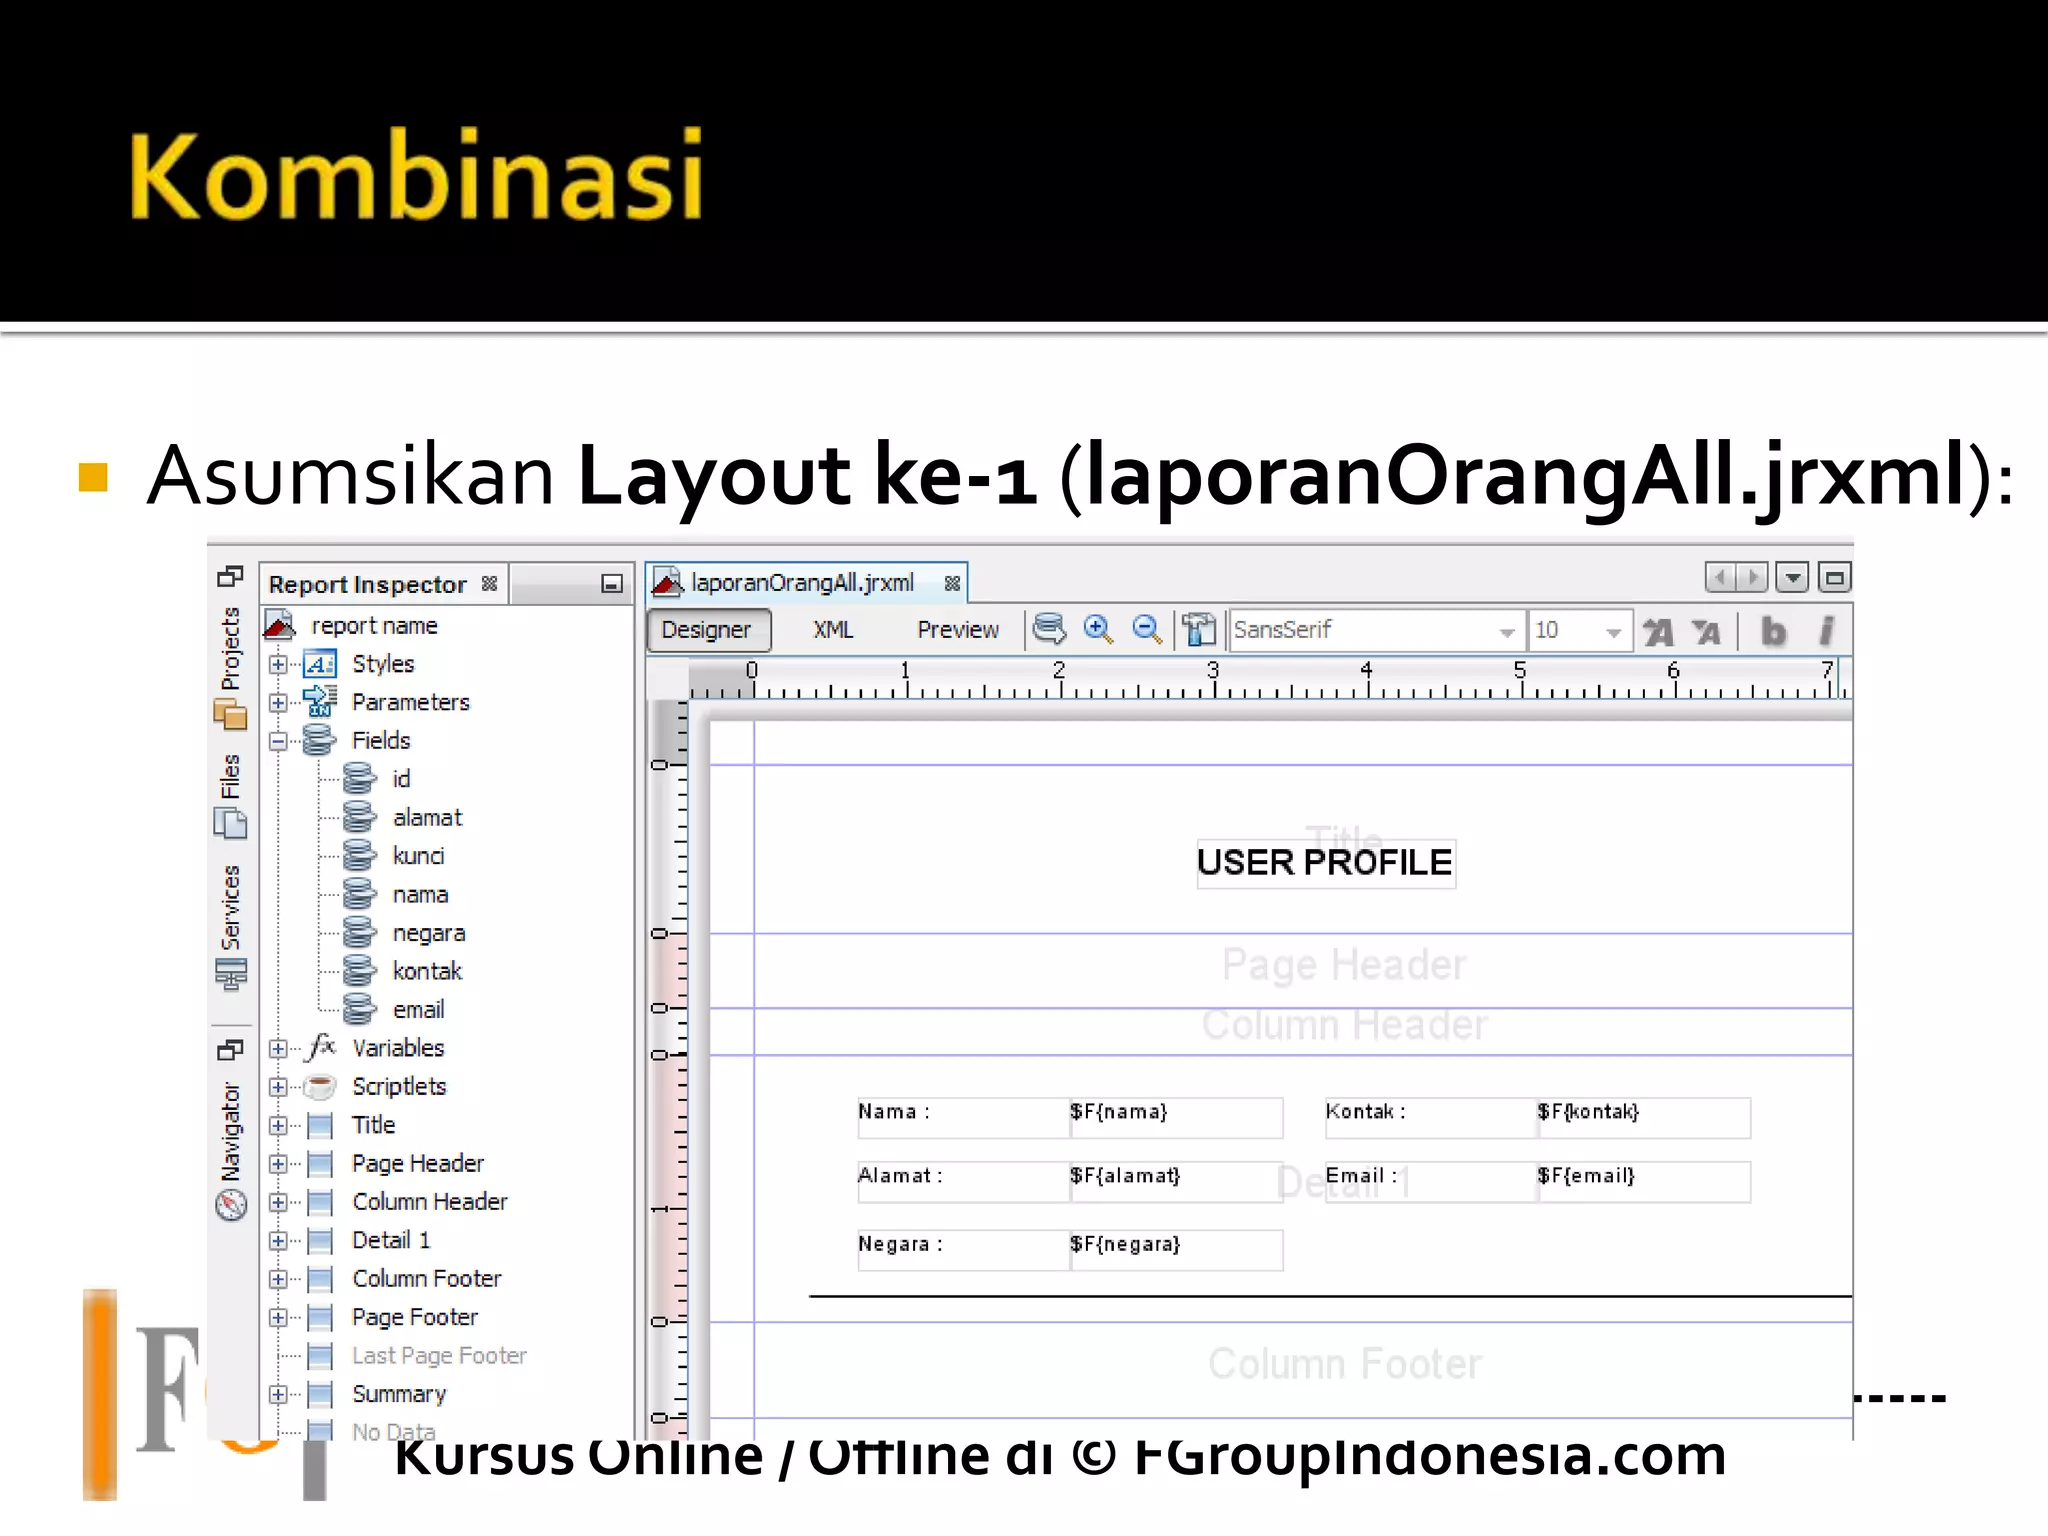The image size is (2048, 1536).
Task: Toggle italic text formatting
Action: click(1826, 631)
